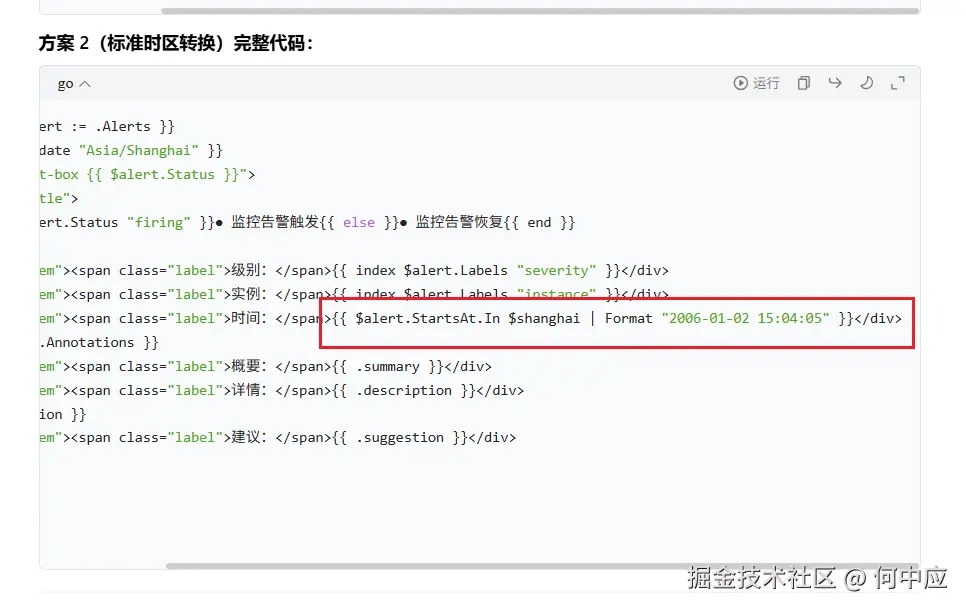Viewport: 966px width, 610px height.
Task: Copy the code block contents
Action: (803, 83)
